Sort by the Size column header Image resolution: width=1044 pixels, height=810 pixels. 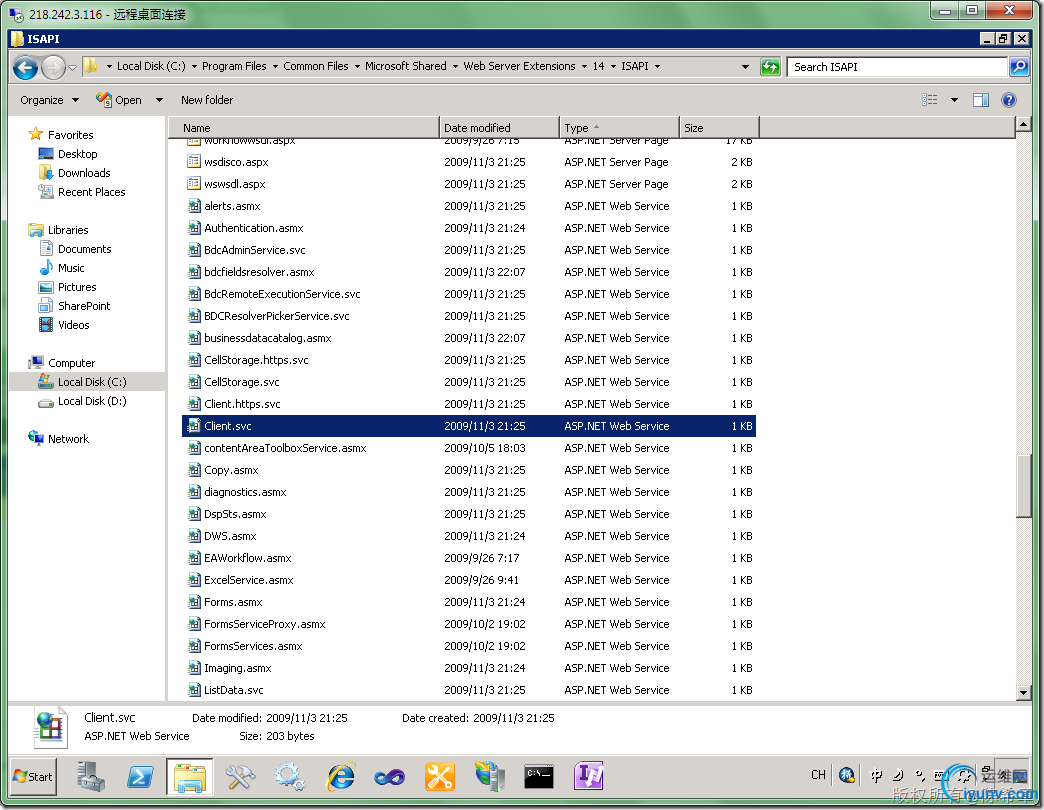[x=719, y=128]
